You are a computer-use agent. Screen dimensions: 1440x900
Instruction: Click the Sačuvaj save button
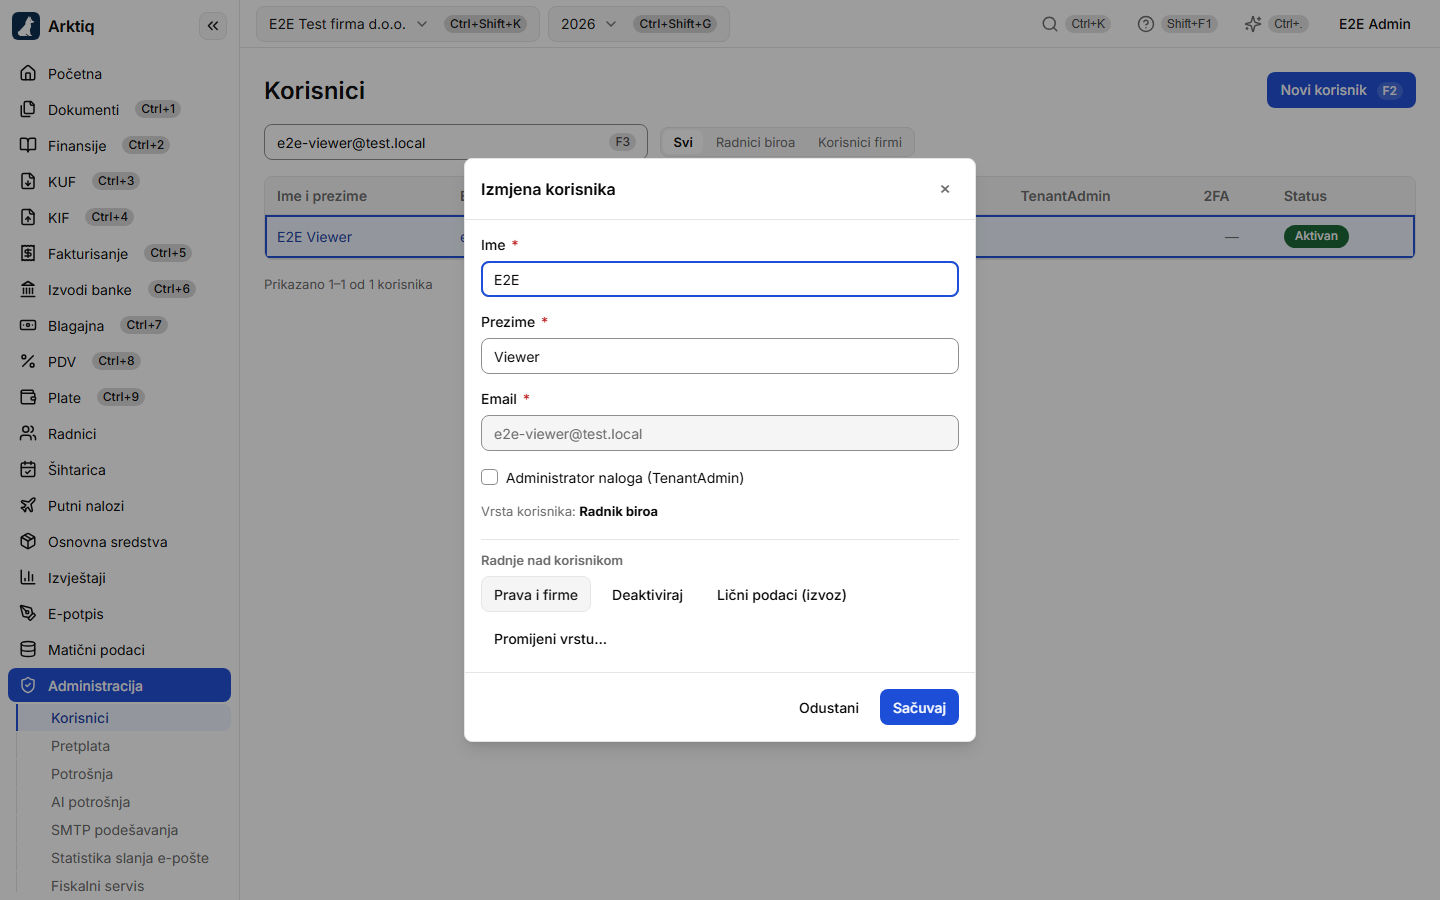[x=919, y=707]
